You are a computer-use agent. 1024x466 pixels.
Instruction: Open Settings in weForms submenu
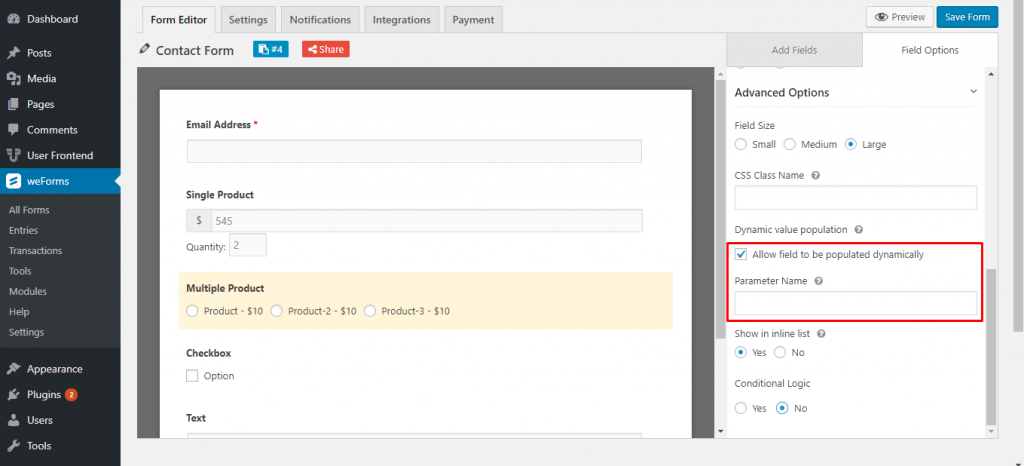tap(27, 332)
